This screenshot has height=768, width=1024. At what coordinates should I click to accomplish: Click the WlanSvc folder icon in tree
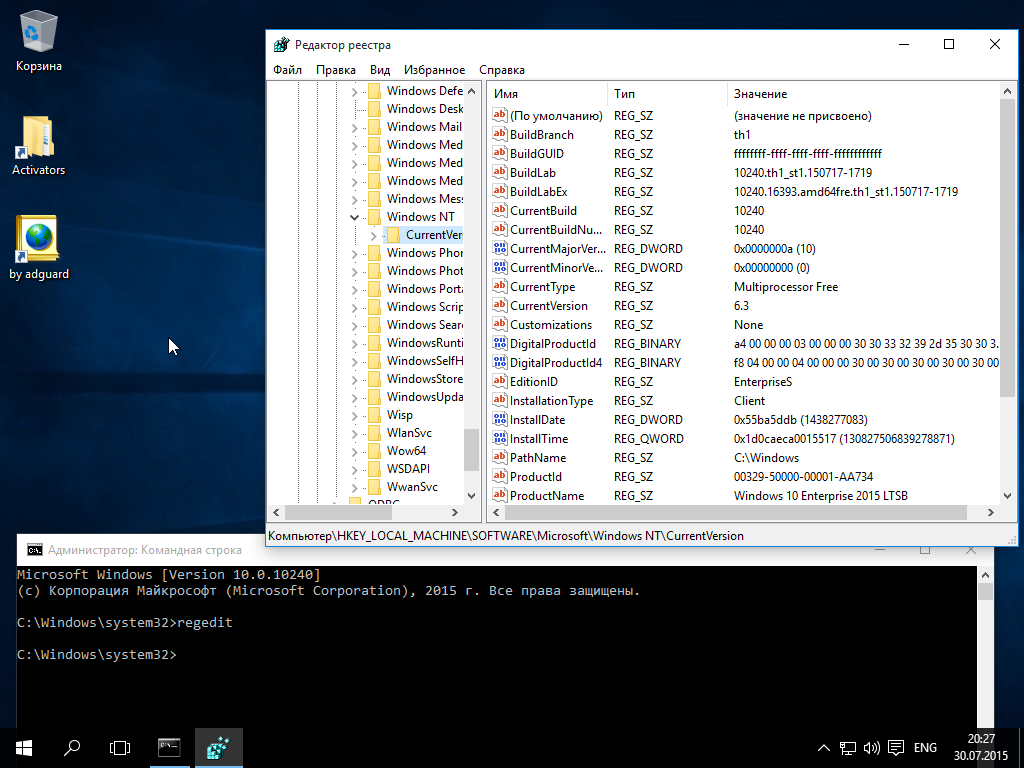(374, 433)
